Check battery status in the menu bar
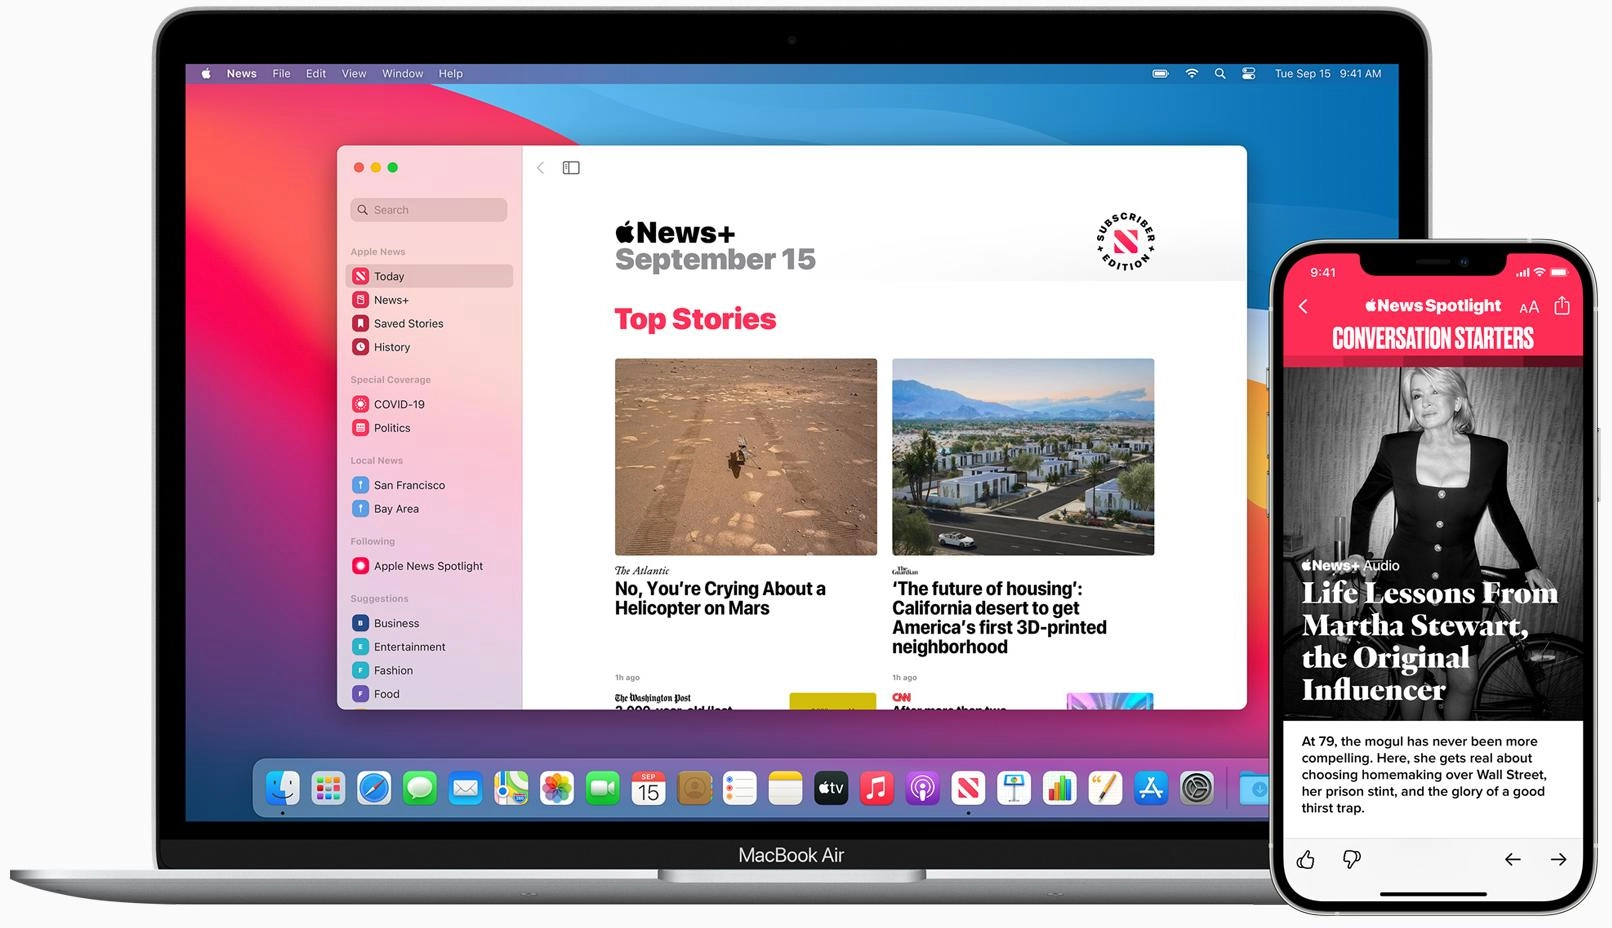Viewport: 1612px width, 928px height. coord(1160,74)
